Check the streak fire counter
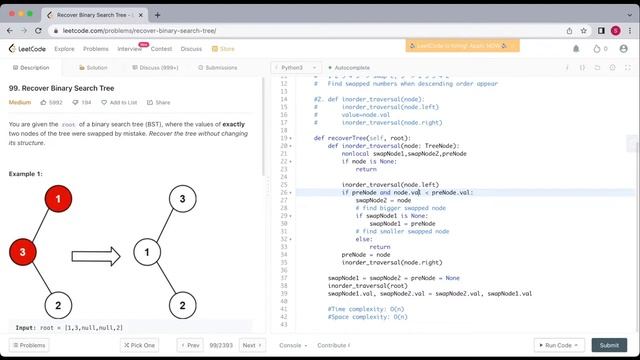 tap(600, 49)
